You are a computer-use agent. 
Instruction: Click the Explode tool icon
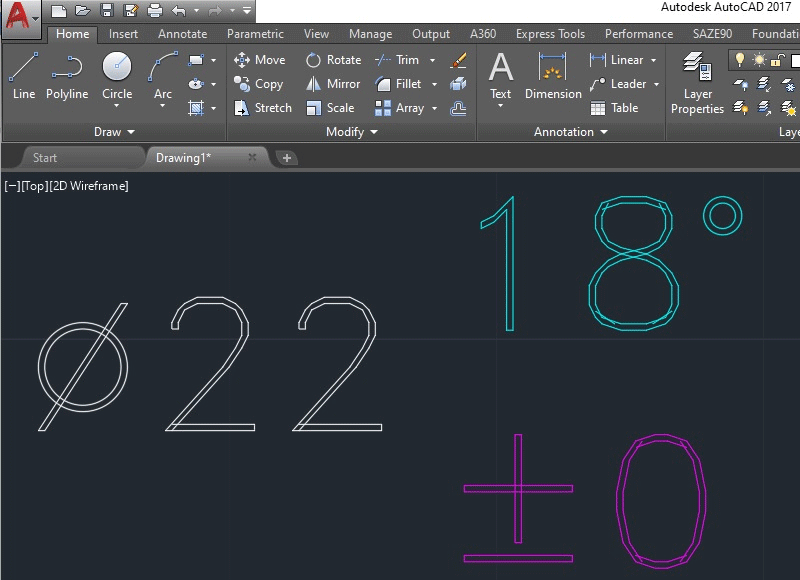coord(458,84)
